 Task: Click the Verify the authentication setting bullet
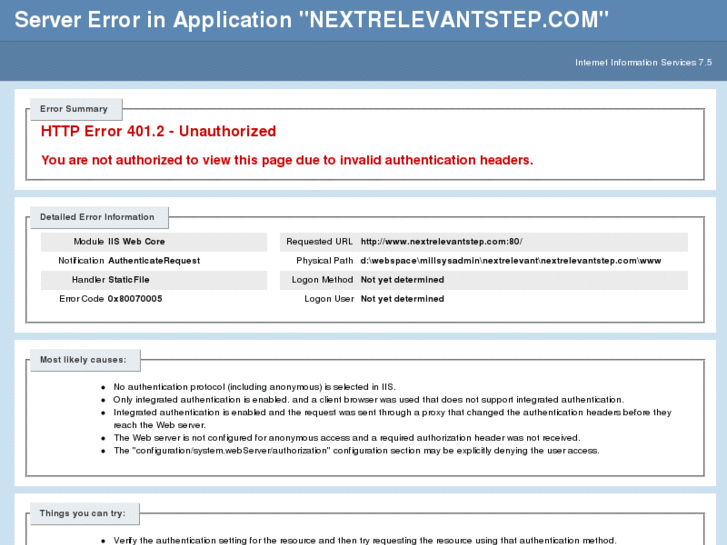click(x=365, y=540)
